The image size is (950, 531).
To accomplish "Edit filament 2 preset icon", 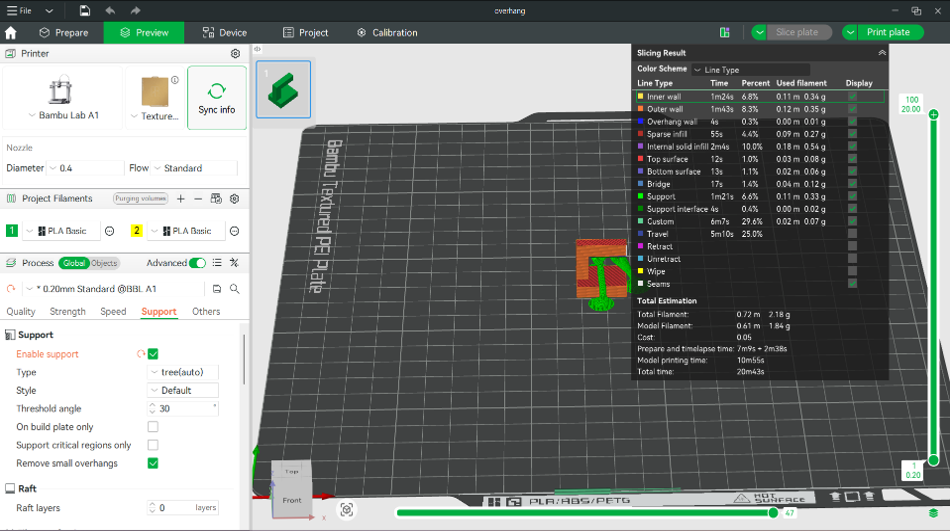I will point(234,231).
